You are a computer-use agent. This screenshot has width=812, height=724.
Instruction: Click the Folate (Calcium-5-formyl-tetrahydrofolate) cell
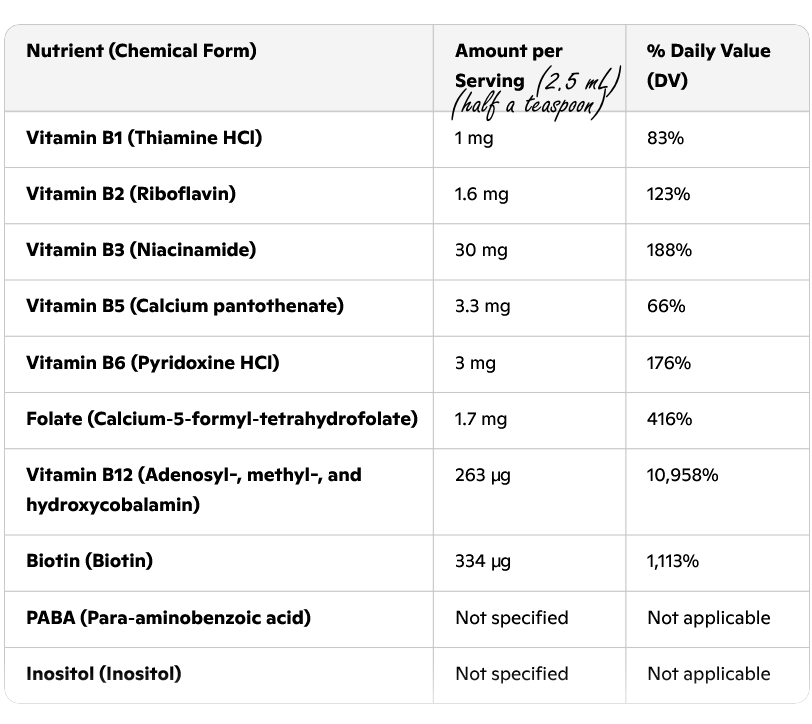pos(222,418)
